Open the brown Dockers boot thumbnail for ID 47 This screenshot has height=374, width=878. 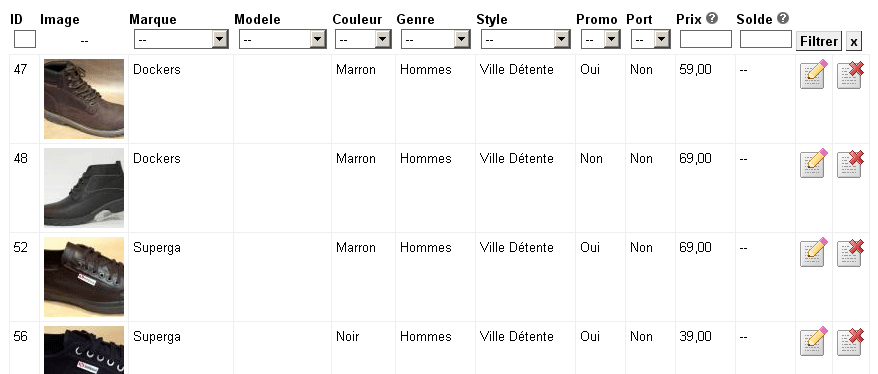[x=84, y=99]
